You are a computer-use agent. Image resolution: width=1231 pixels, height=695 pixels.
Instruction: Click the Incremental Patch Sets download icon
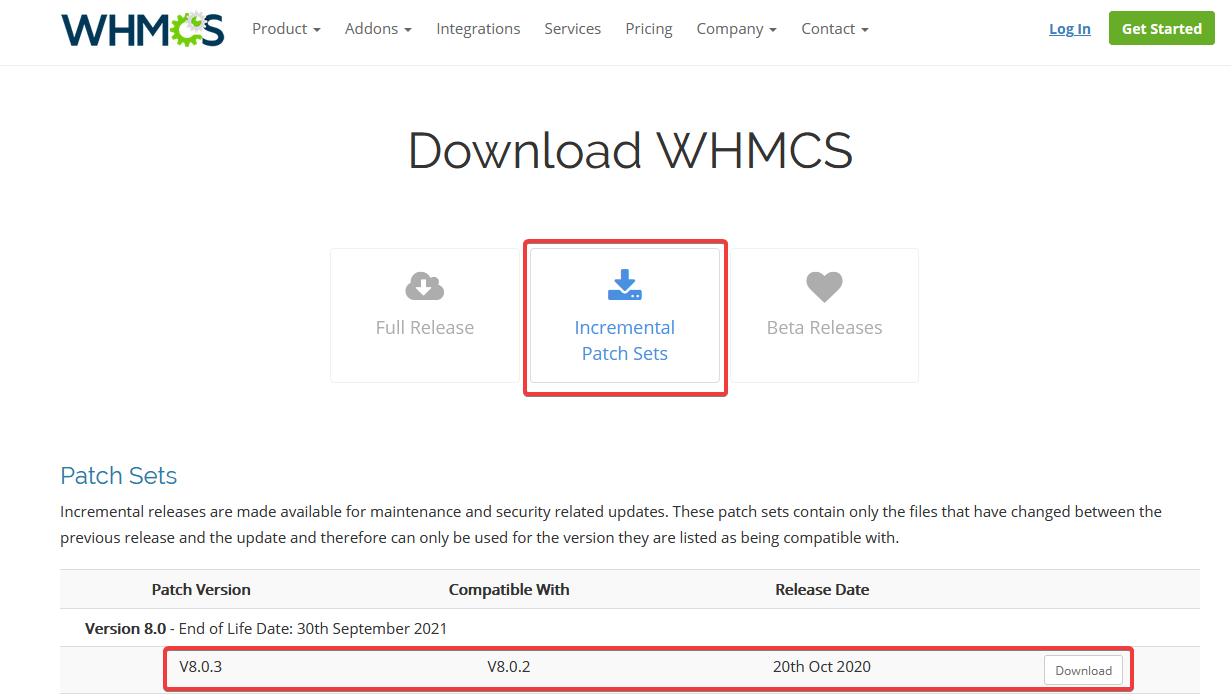click(x=625, y=285)
